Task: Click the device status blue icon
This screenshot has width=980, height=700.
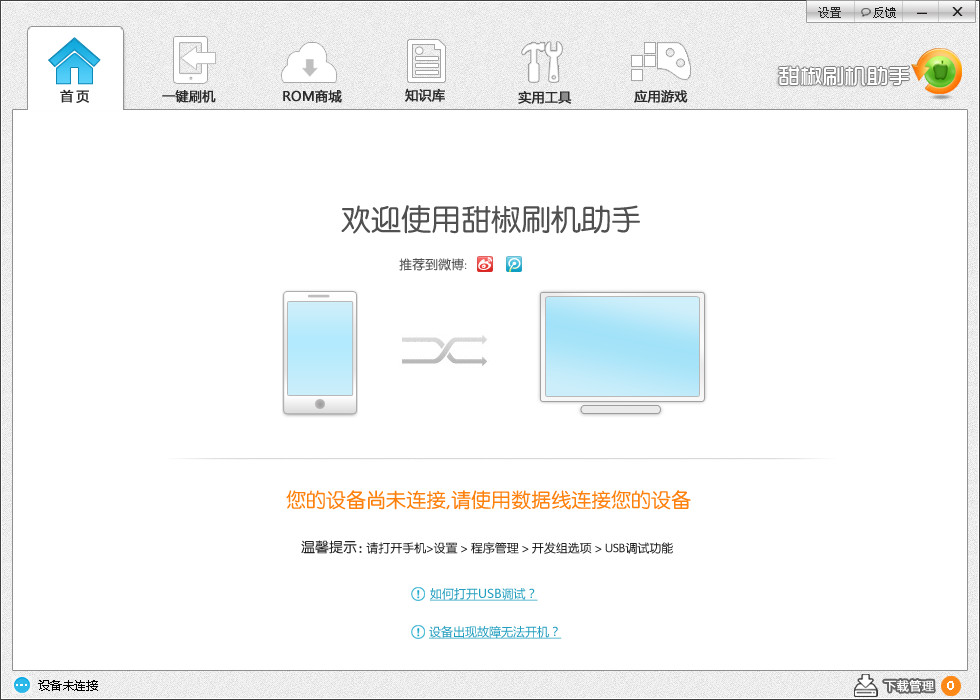Action: tap(22, 685)
